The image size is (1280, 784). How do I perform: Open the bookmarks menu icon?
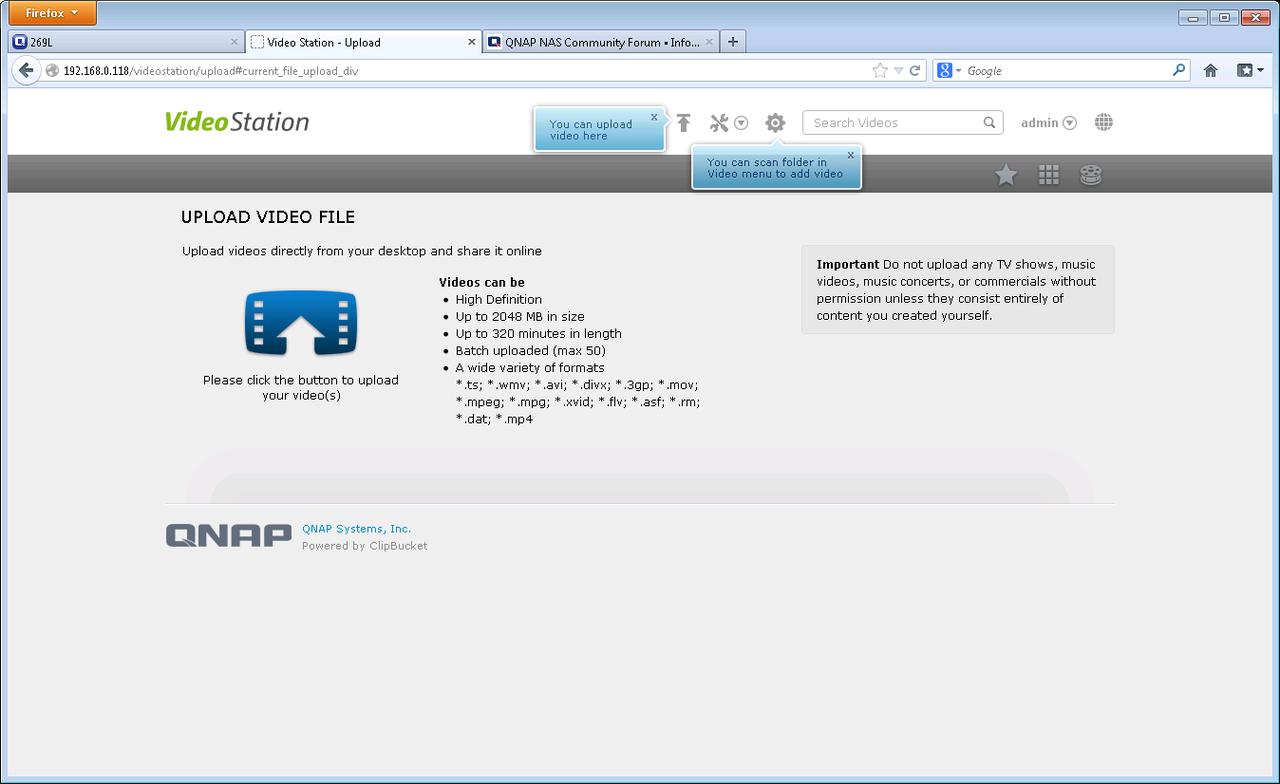[x=1250, y=71]
